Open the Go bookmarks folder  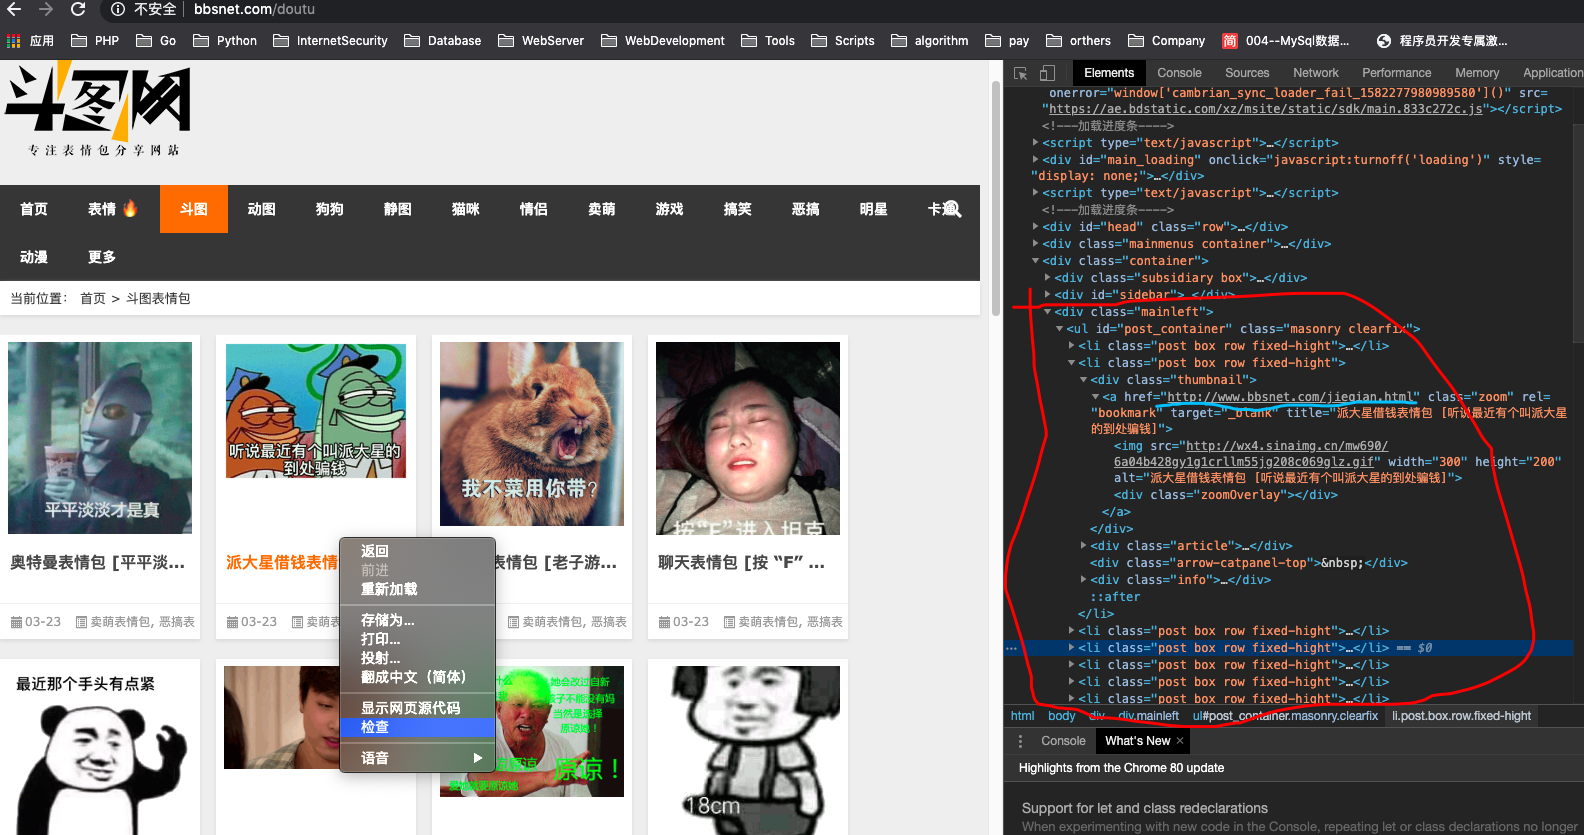[156, 41]
